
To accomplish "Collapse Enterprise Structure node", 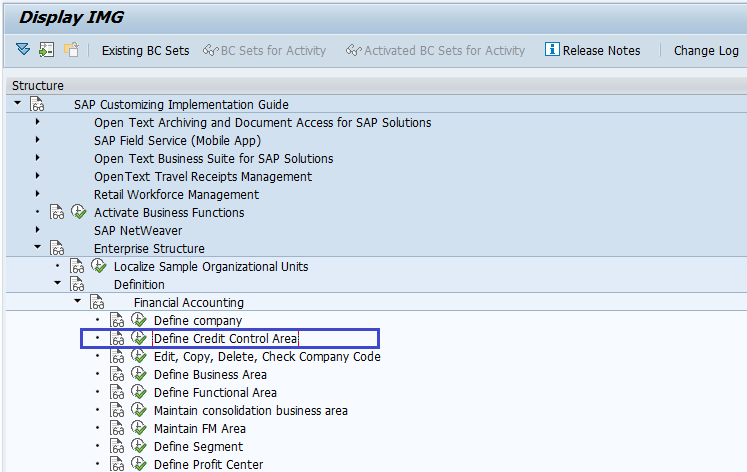I will (38, 247).
